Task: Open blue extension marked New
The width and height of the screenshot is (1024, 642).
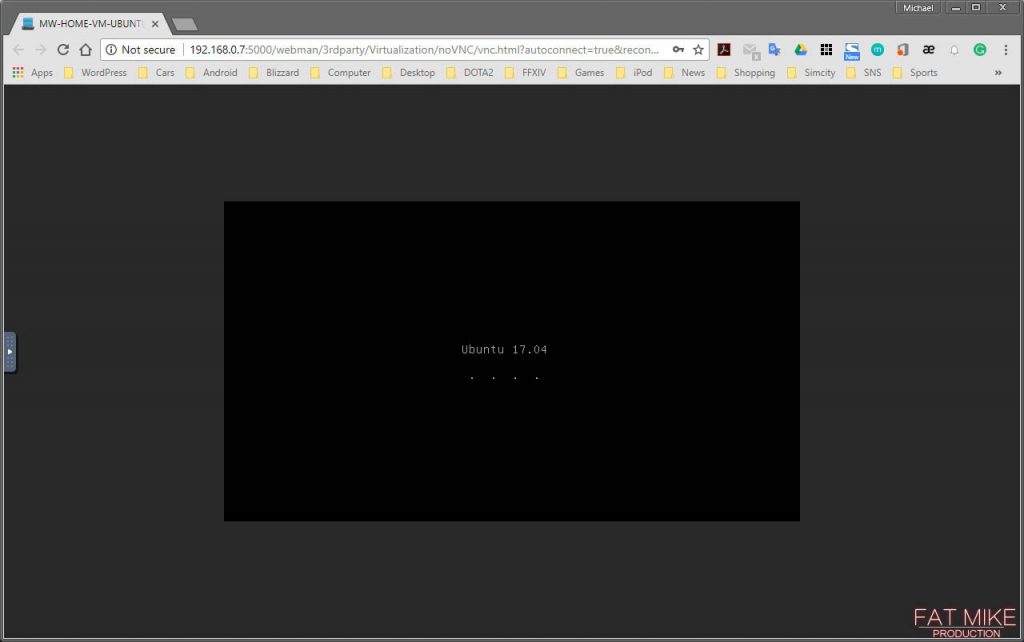Action: [x=852, y=51]
